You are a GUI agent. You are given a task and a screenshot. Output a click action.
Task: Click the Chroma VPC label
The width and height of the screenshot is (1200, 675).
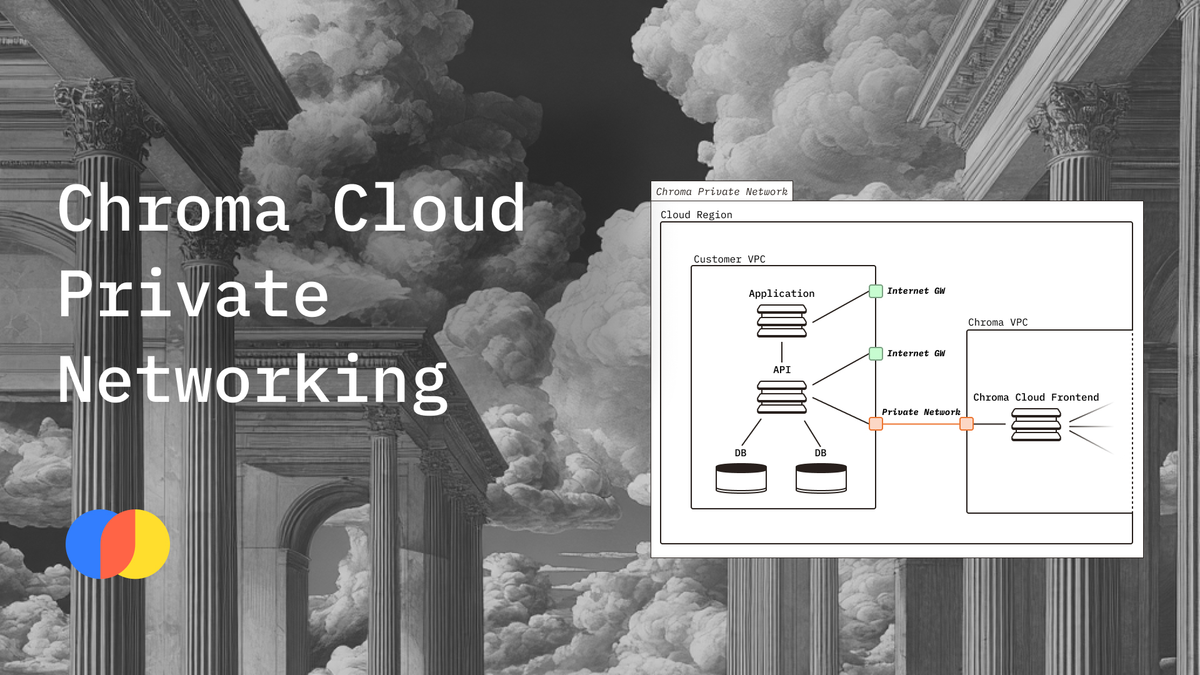pyautogui.click(x=997, y=322)
